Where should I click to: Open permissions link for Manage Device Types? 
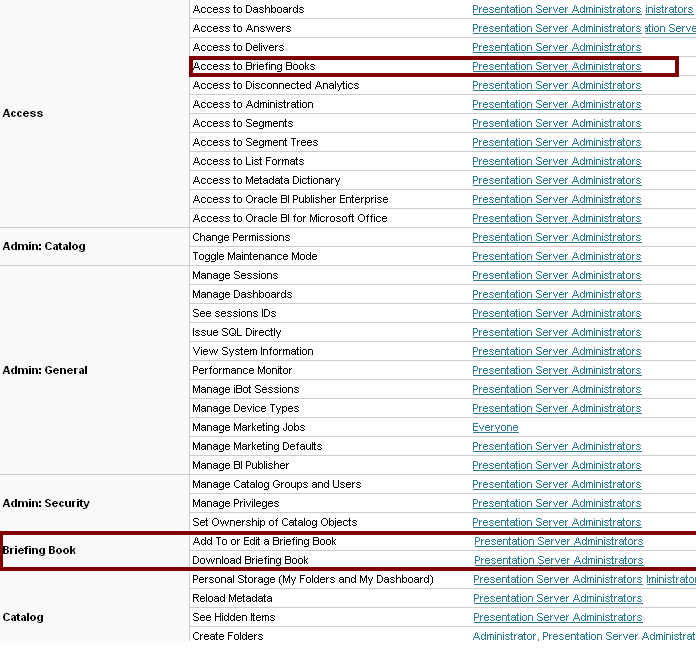[x=557, y=409]
